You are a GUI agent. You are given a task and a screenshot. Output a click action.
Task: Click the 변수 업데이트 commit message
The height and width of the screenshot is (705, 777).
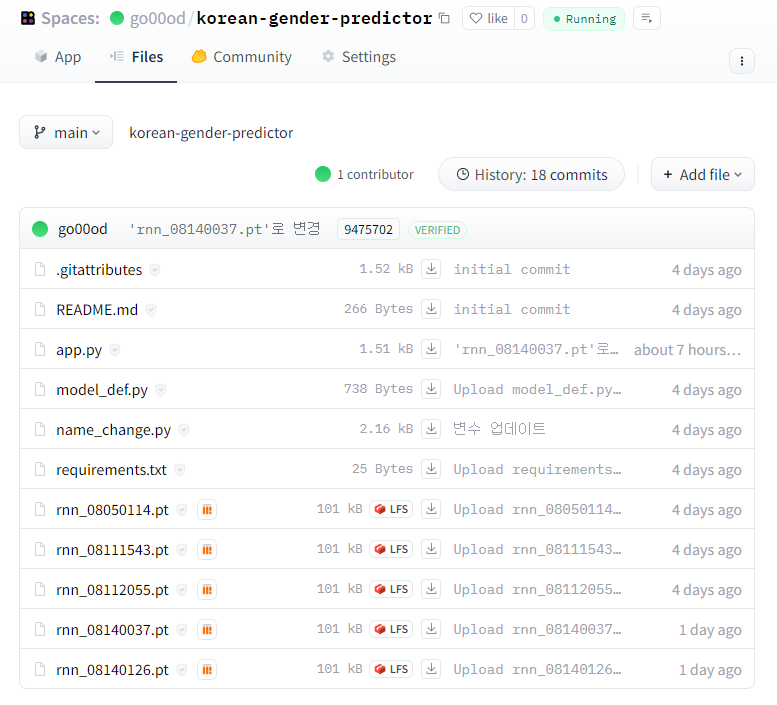coord(499,429)
